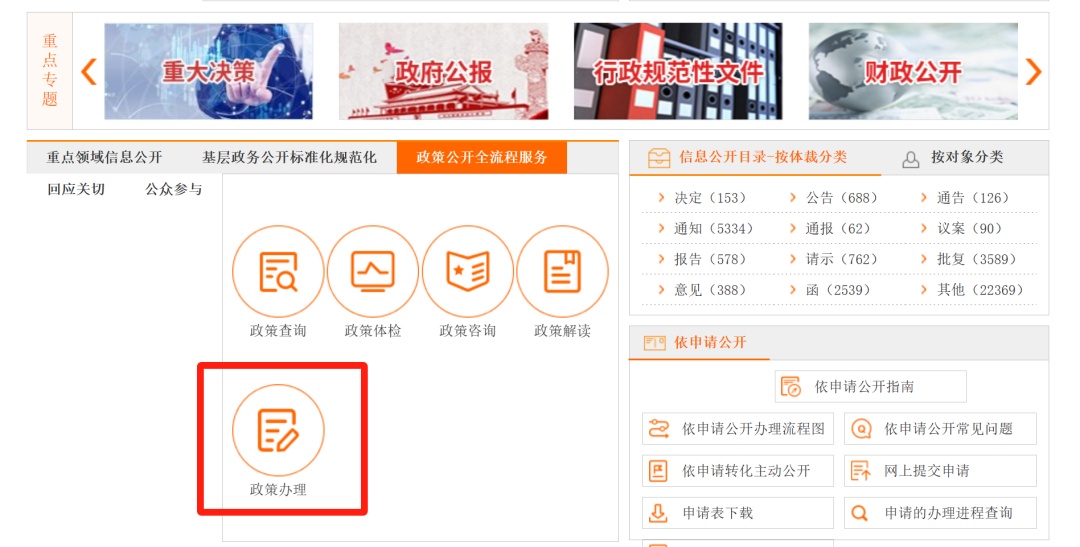The width and height of the screenshot is (1080, 547).
Task: Open 依申请公开常见问题 button
Action: click(940, 429)
